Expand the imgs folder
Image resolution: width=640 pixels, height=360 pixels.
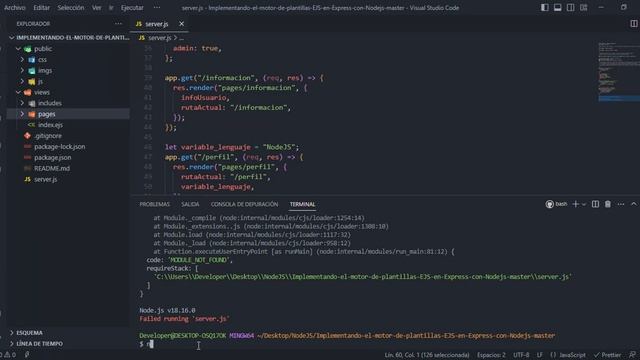click(x=22, y=71)
